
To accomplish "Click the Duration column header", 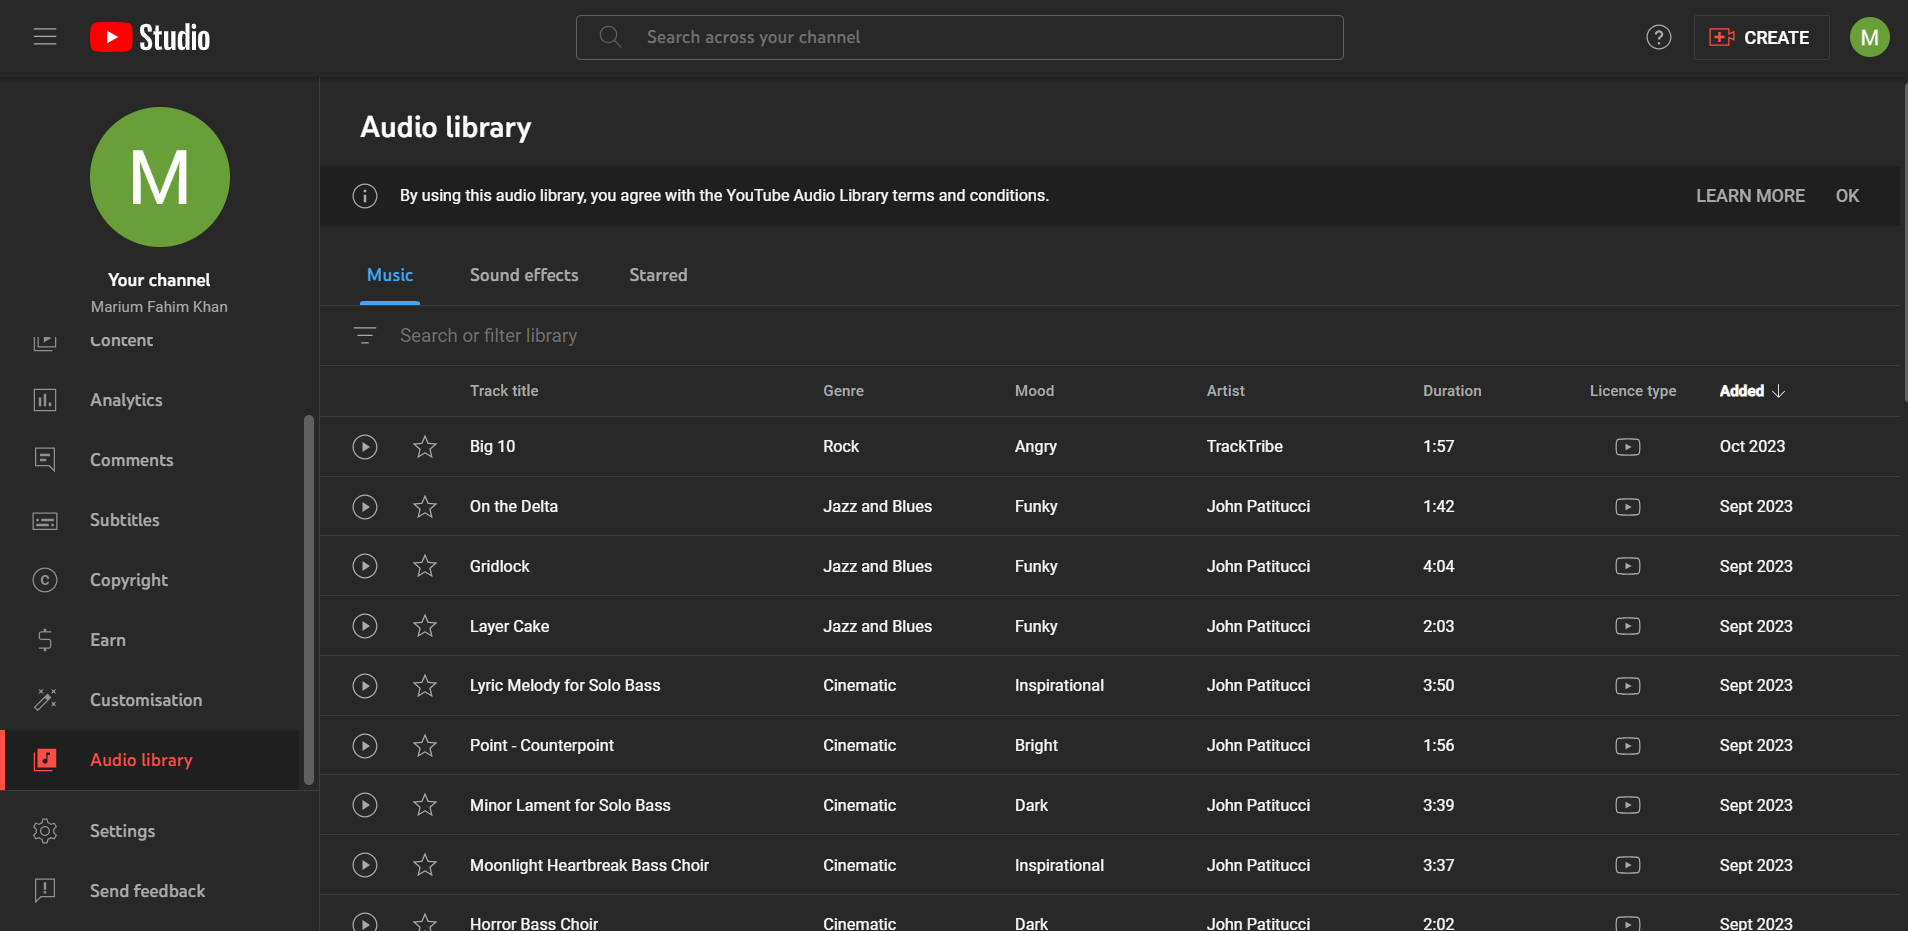I will pyautogui.click(x=1452, y=391).
